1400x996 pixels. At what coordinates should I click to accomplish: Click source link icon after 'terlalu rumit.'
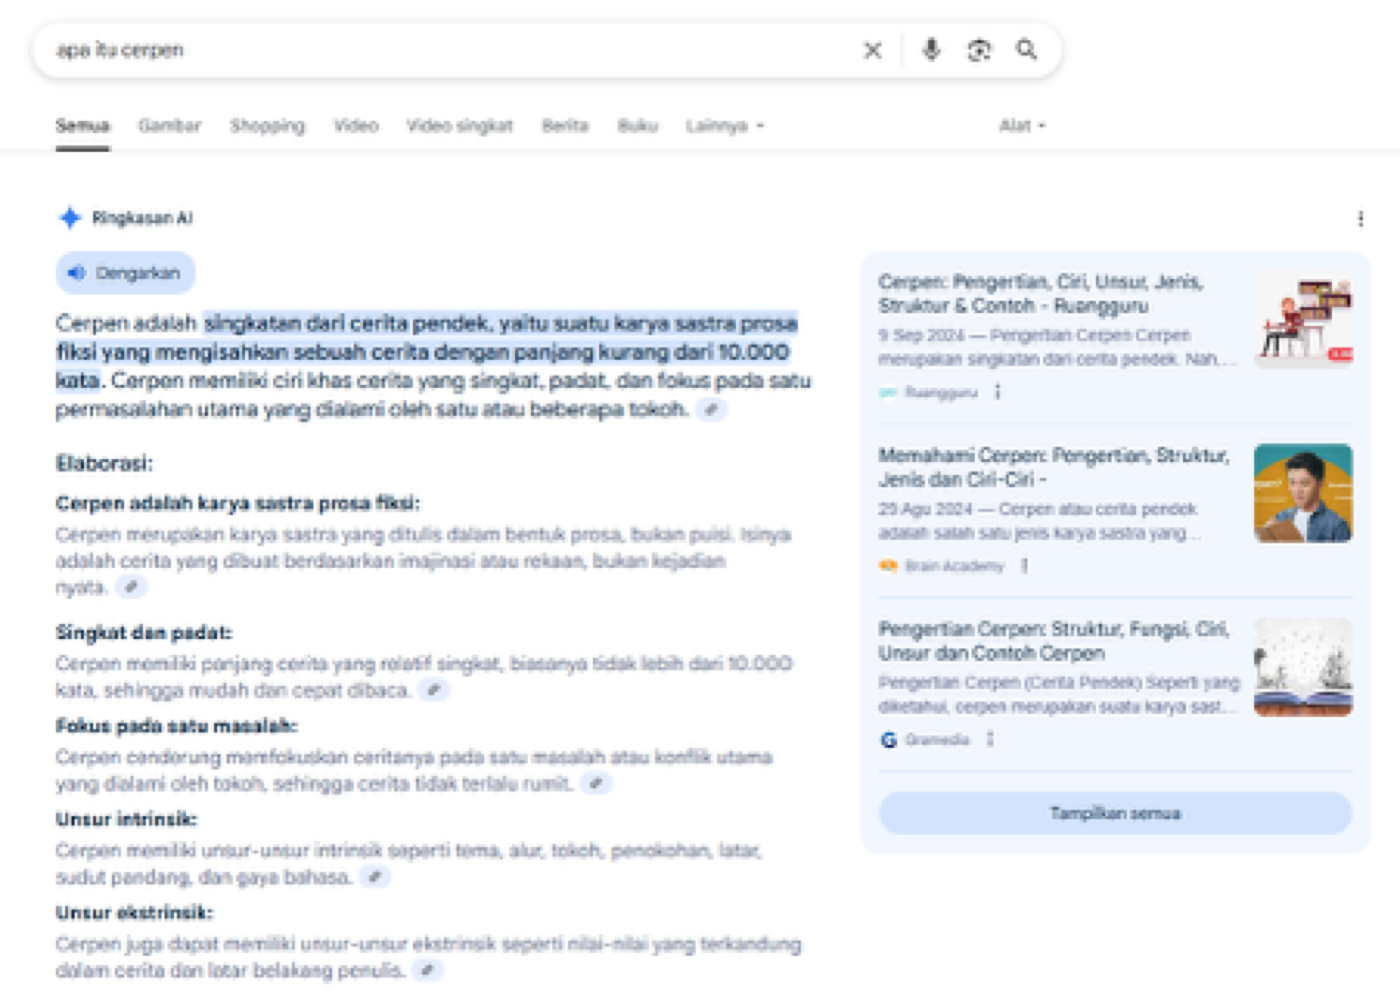(x=596, y=783)
